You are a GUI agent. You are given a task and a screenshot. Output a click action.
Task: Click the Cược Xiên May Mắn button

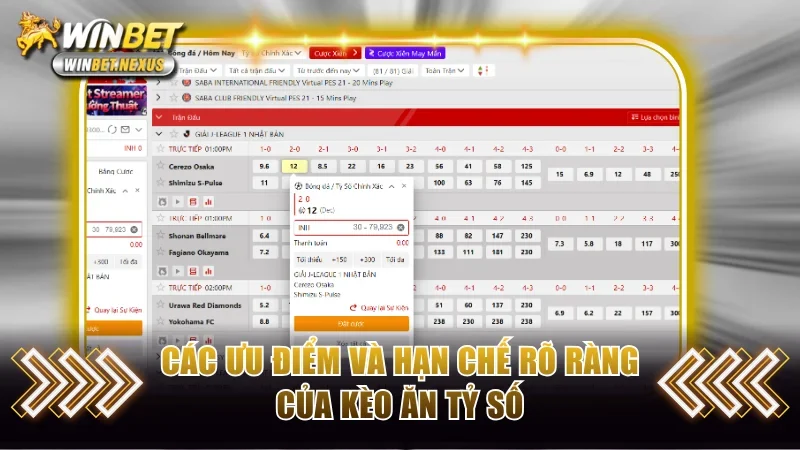(x=405, y=53)
